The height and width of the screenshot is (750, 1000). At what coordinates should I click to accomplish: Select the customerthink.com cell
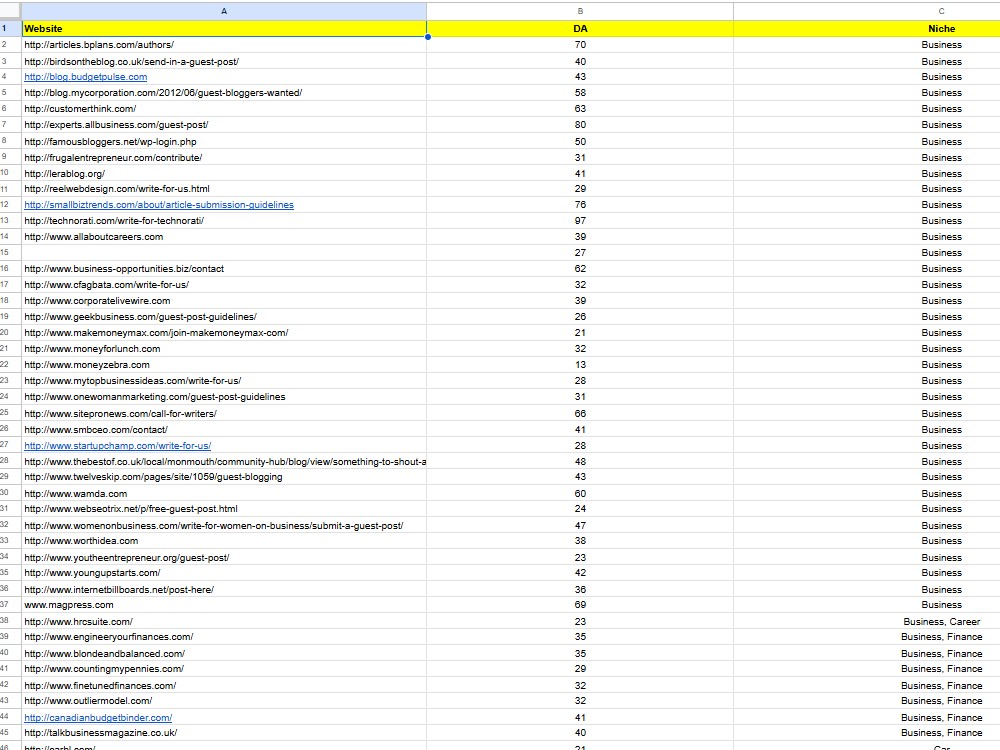[x=224, y=108]
